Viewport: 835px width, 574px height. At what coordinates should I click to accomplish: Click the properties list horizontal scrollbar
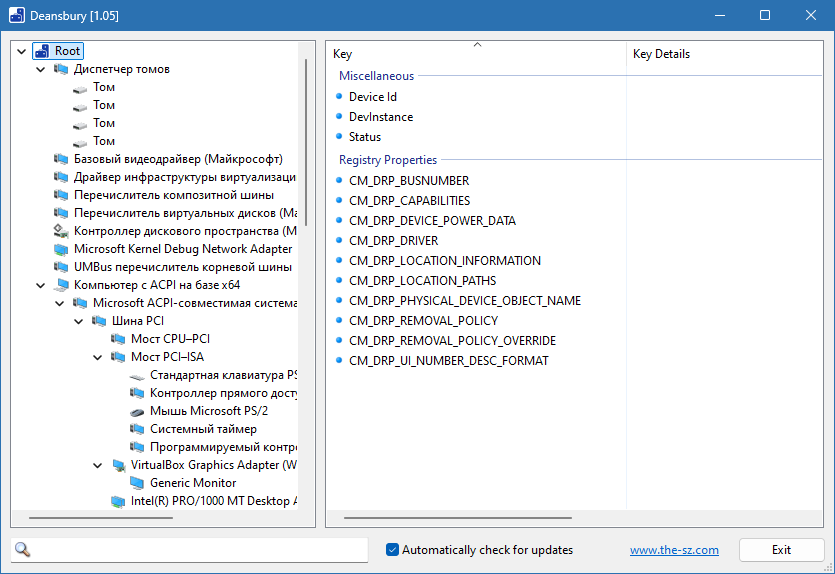point(458,518)
